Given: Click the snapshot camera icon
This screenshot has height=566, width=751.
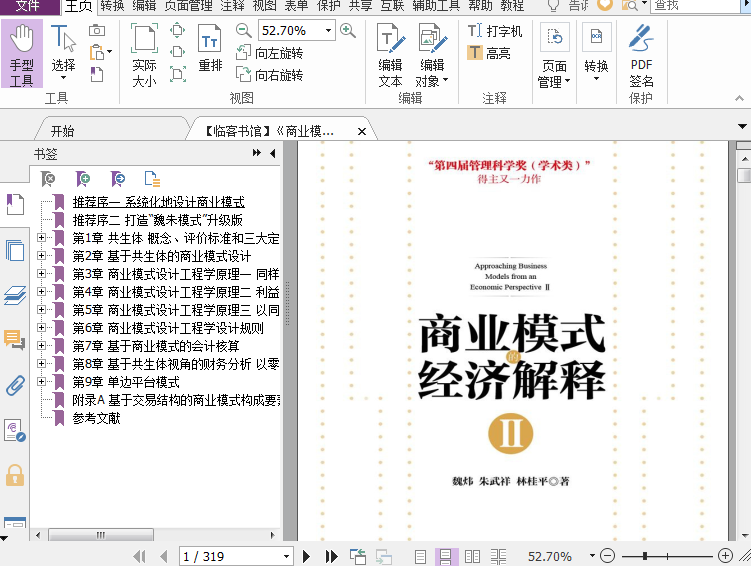Looking at the screenshot, I should pos(97,31).
